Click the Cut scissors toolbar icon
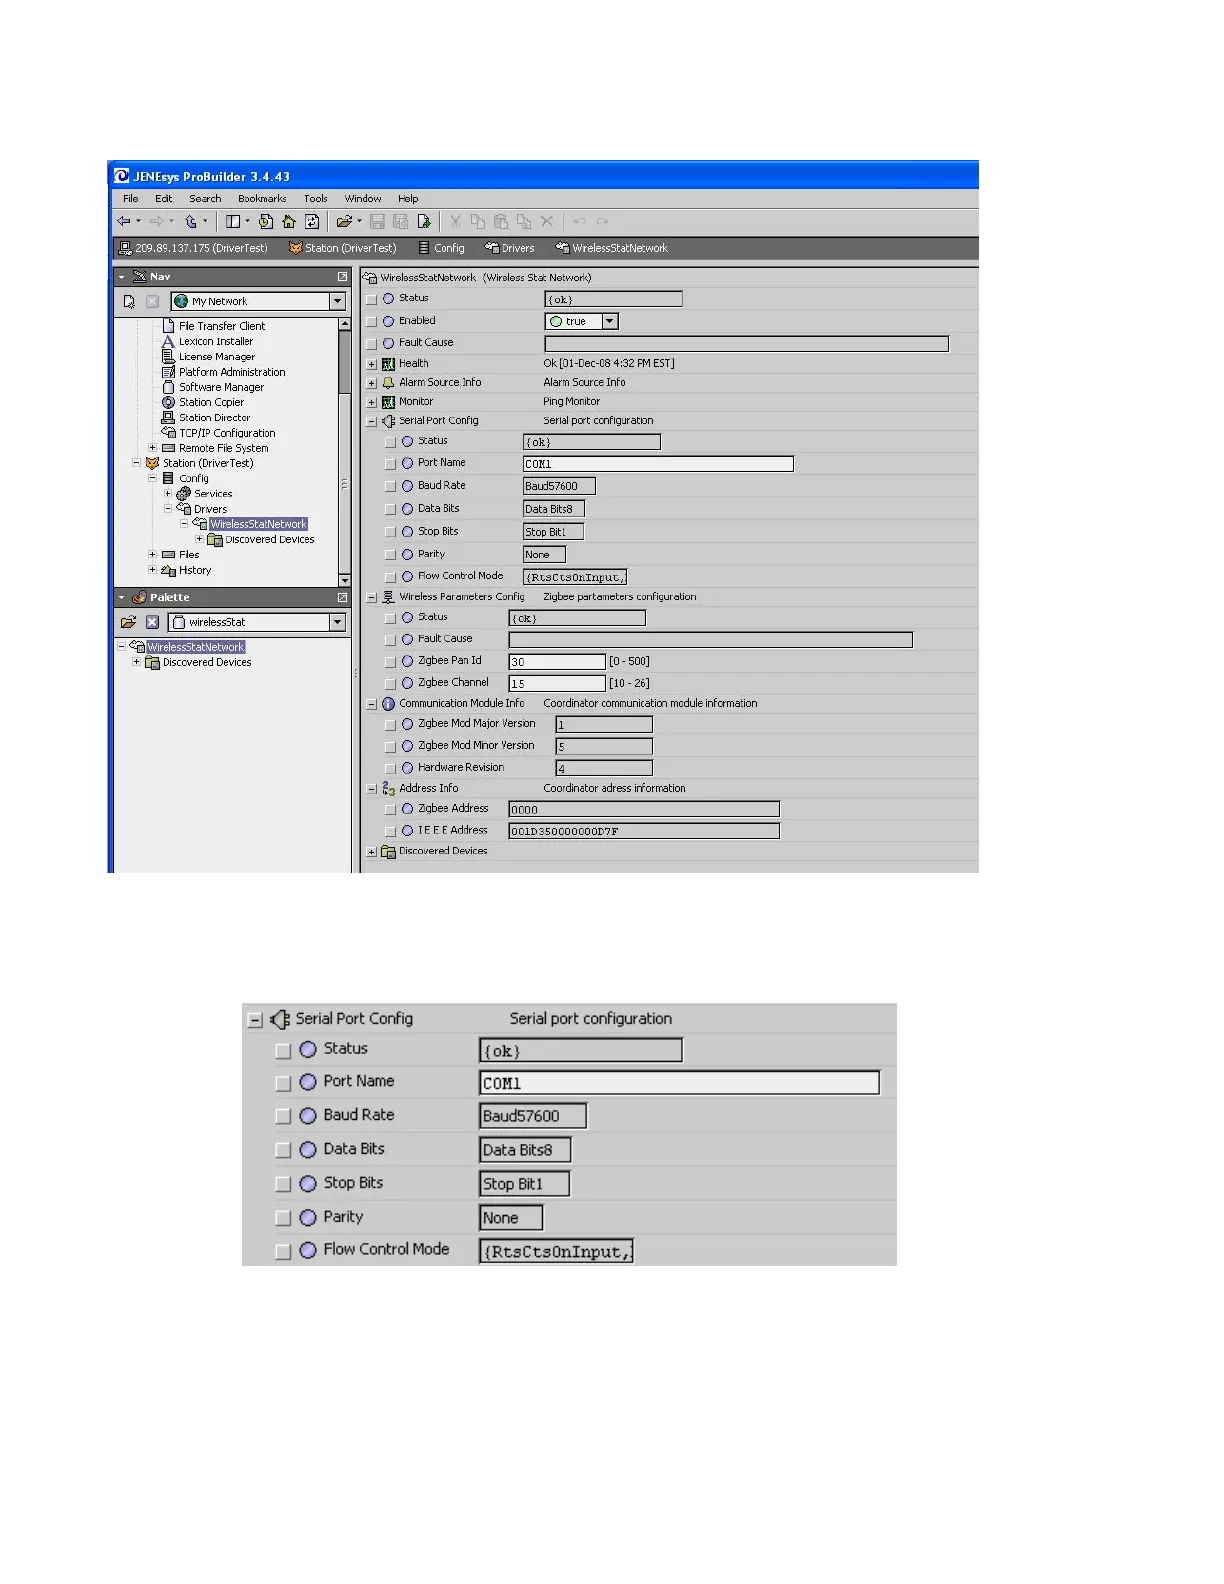This screenshot has width=1224, height=1584. click(x=455, y=221)
